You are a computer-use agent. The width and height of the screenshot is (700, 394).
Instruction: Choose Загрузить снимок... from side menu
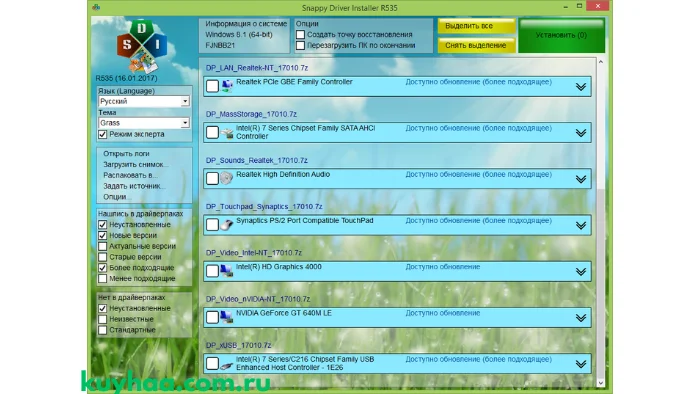click(136, 164)
